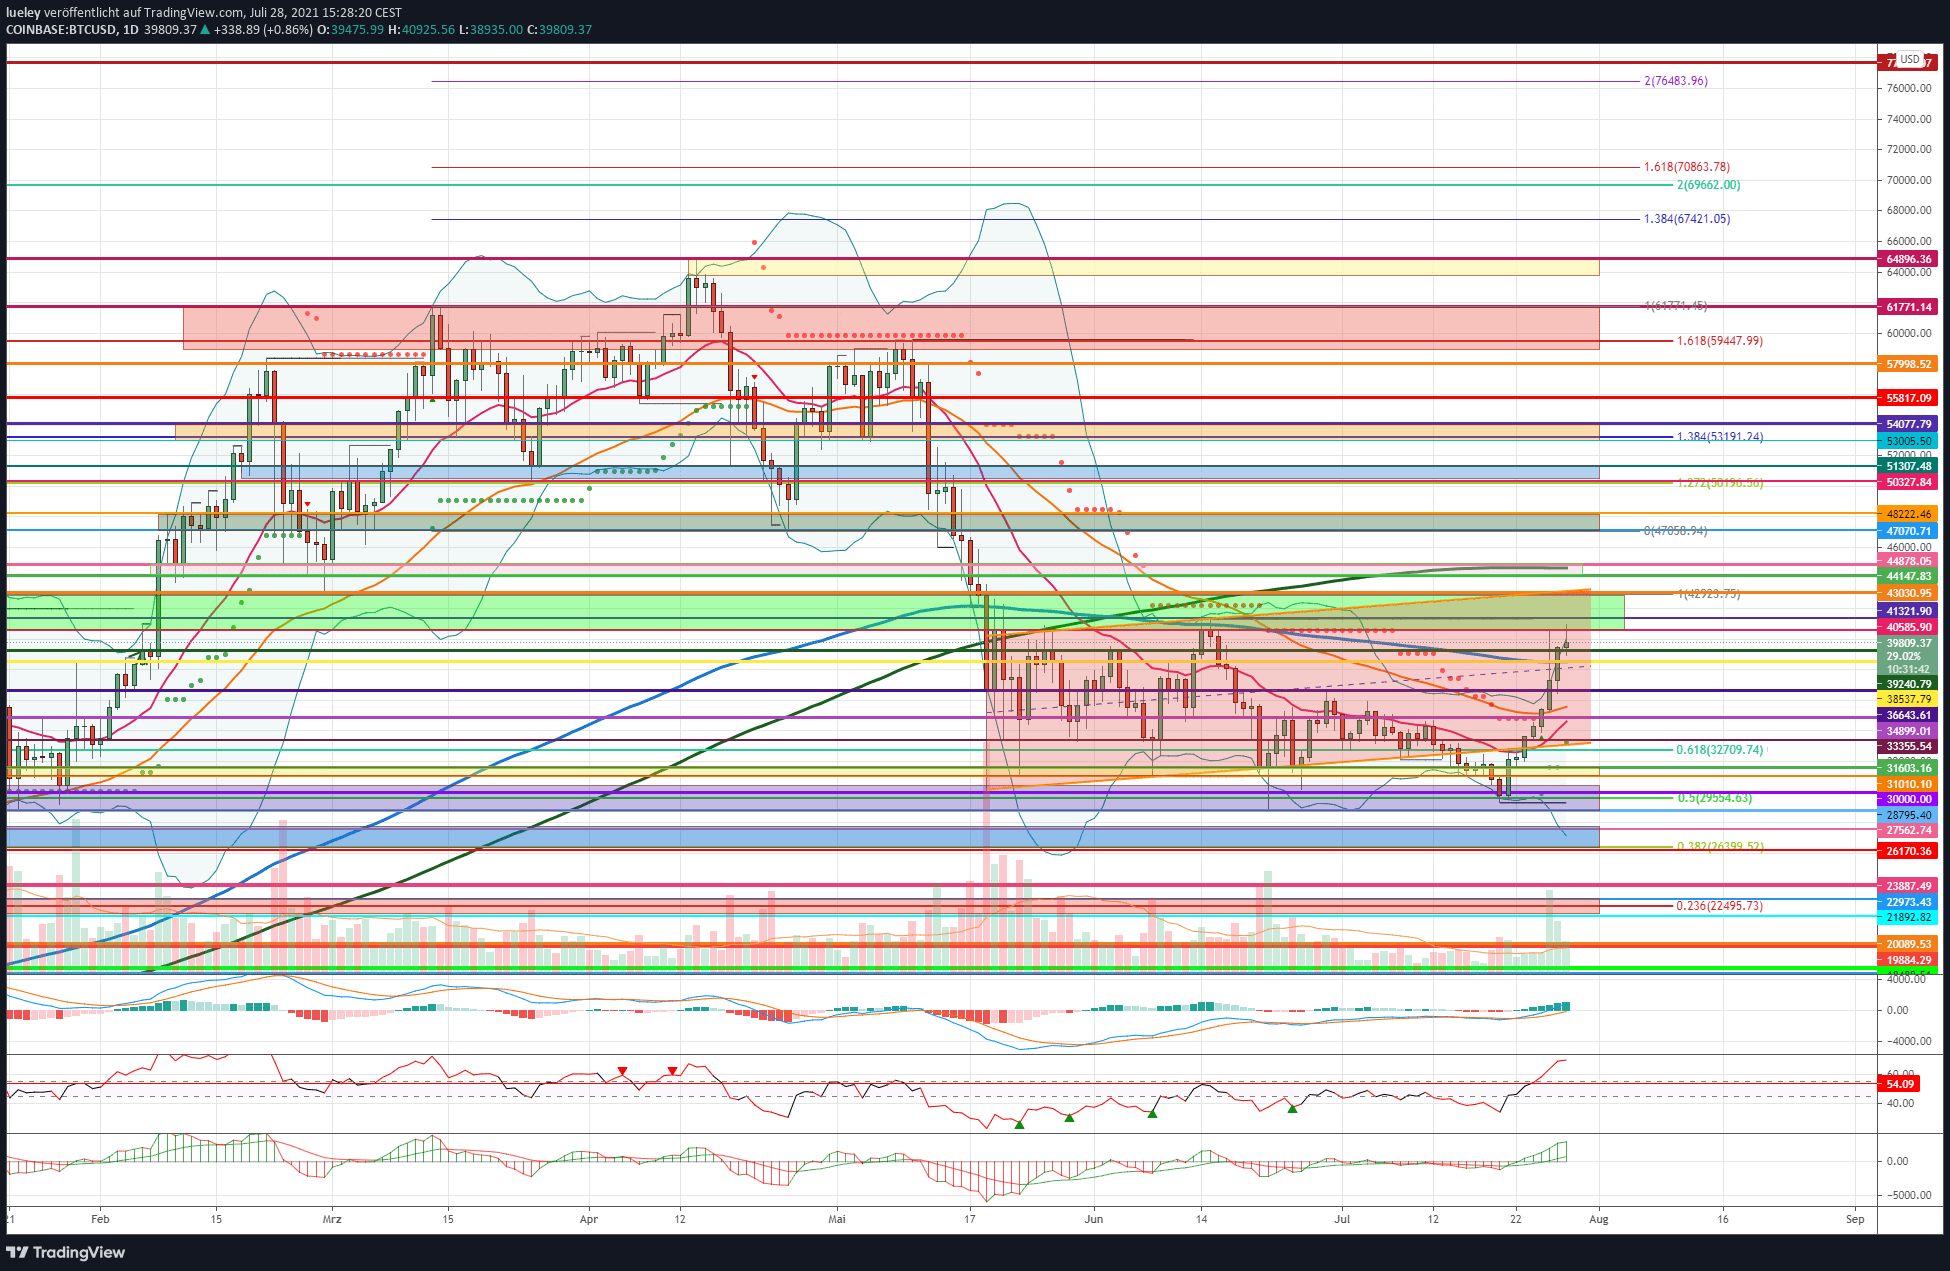Viewport: 1950px width, 1271px height.
Task: Select the 1.618(59447.99) Fibonacci label
Action: (x=1719, y=341)
